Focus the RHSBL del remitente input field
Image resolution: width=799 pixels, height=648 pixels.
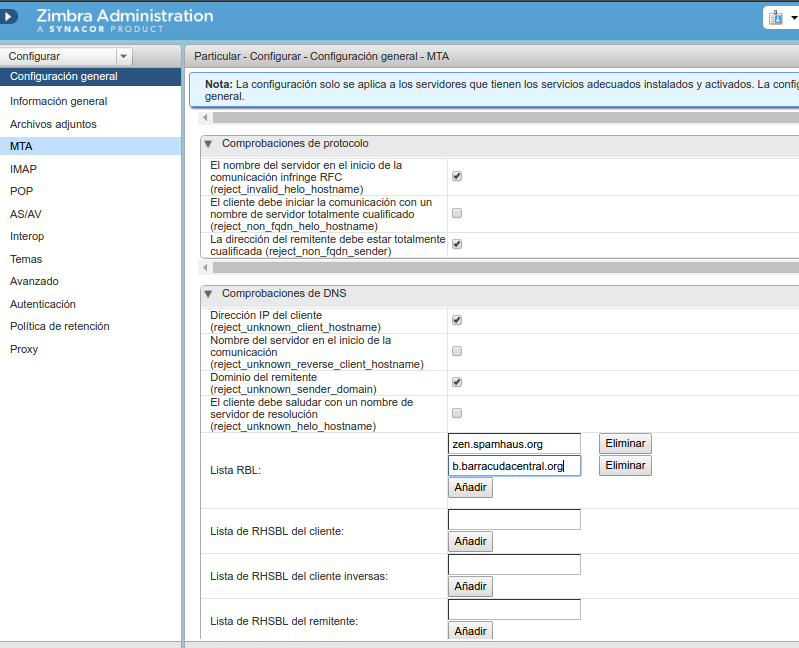point(514,609)
